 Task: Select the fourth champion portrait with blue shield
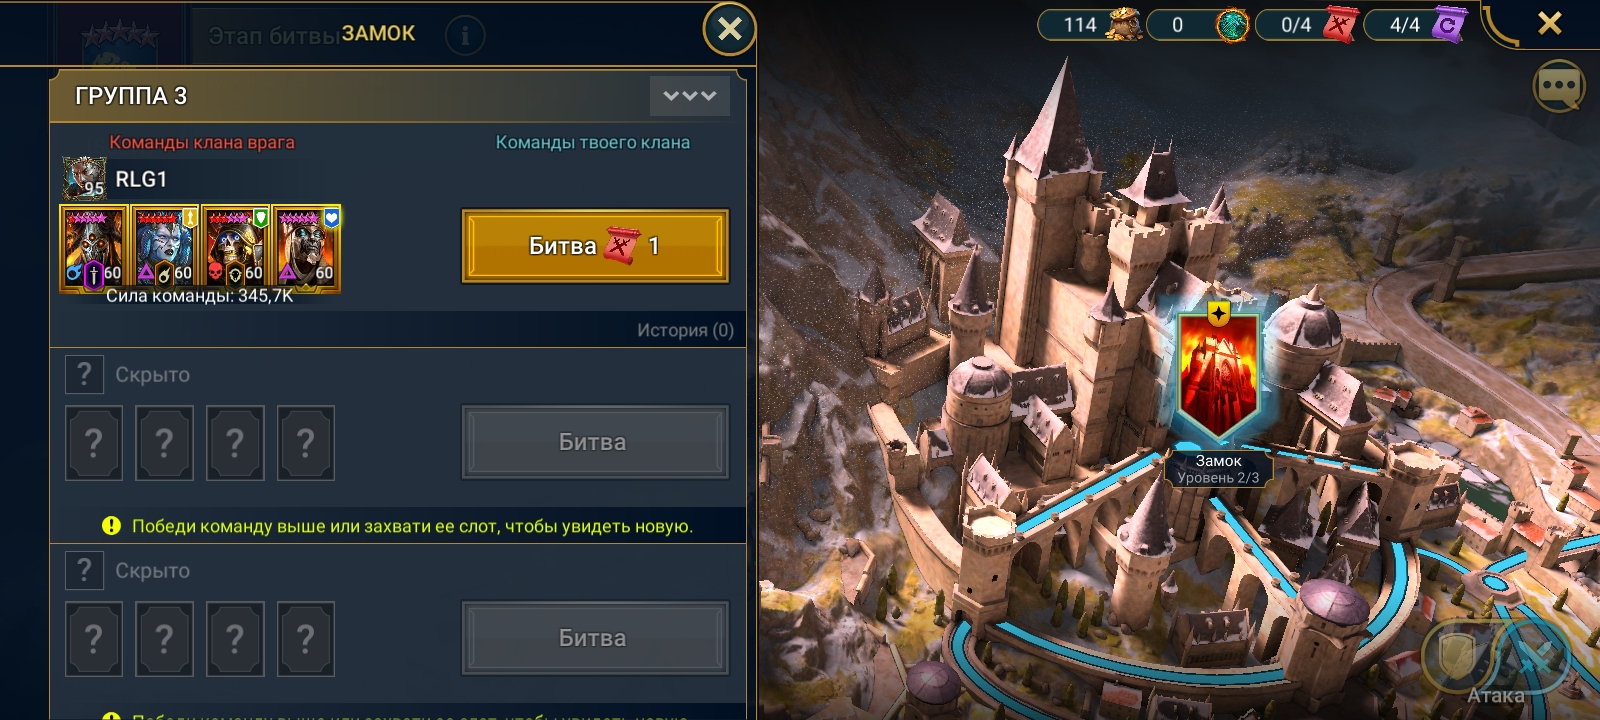[306, 248]
